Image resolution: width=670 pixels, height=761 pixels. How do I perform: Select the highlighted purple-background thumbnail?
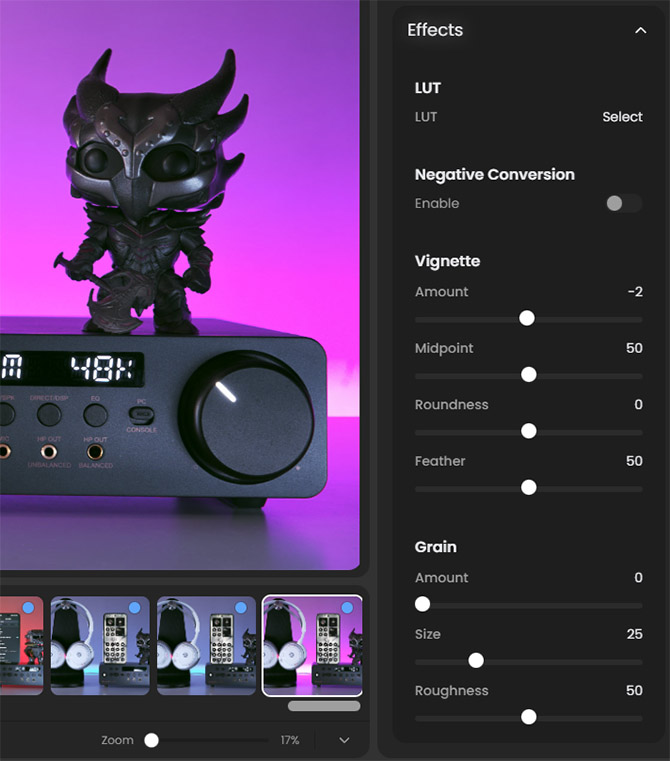click(x=311, y=650)
